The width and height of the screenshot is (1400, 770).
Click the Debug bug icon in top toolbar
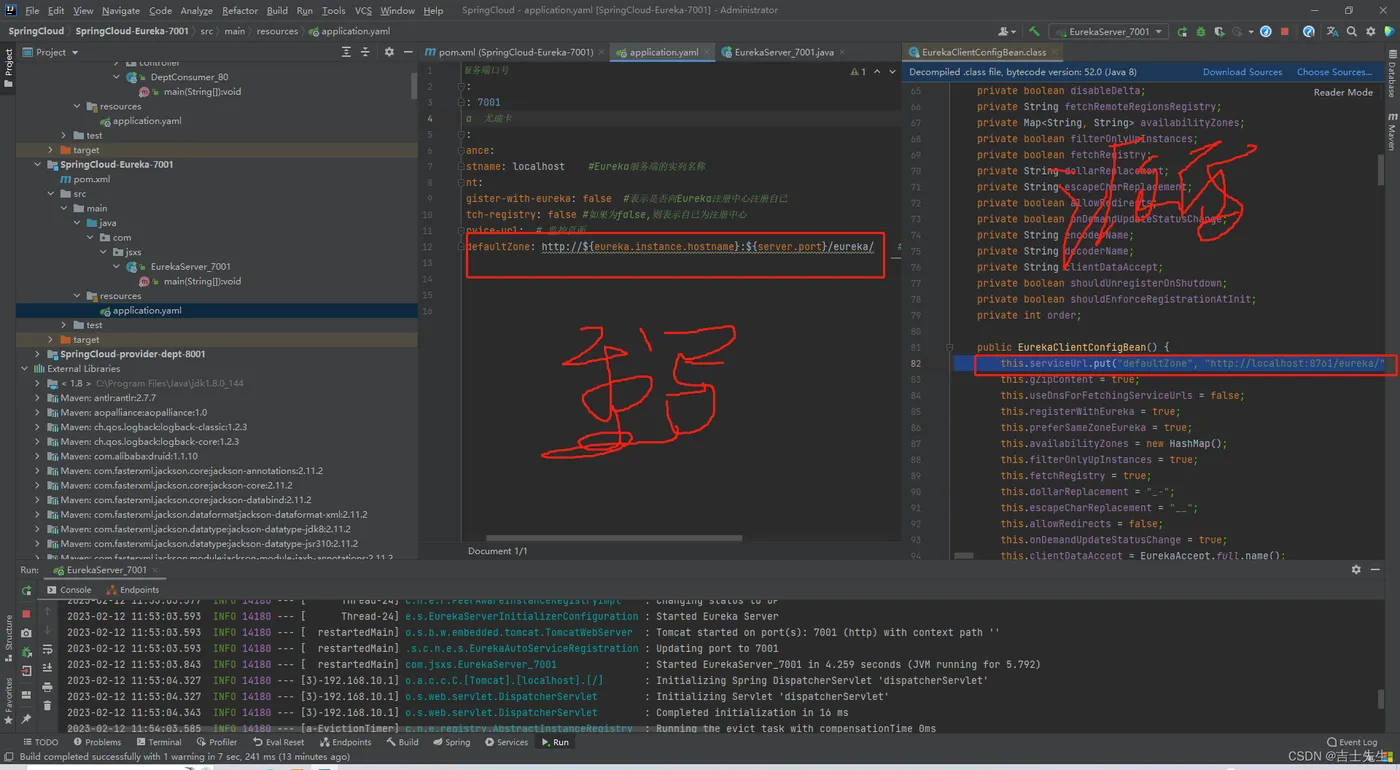pyautogui.click(x=1198, y=31)
